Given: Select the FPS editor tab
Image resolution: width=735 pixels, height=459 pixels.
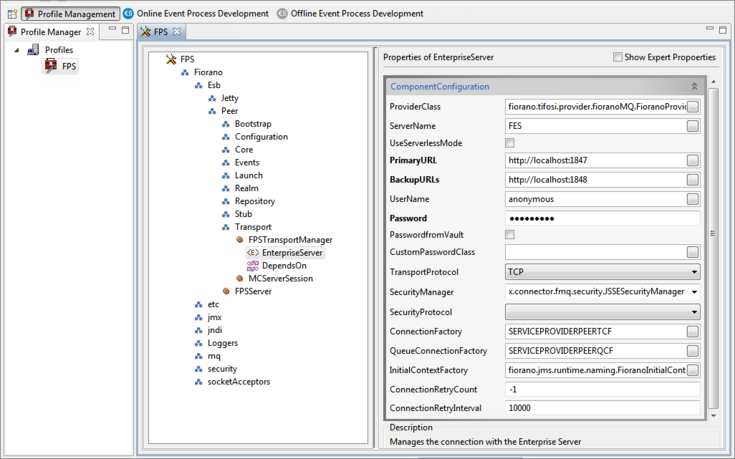Looking at the screenshot, I should [161, 31].
